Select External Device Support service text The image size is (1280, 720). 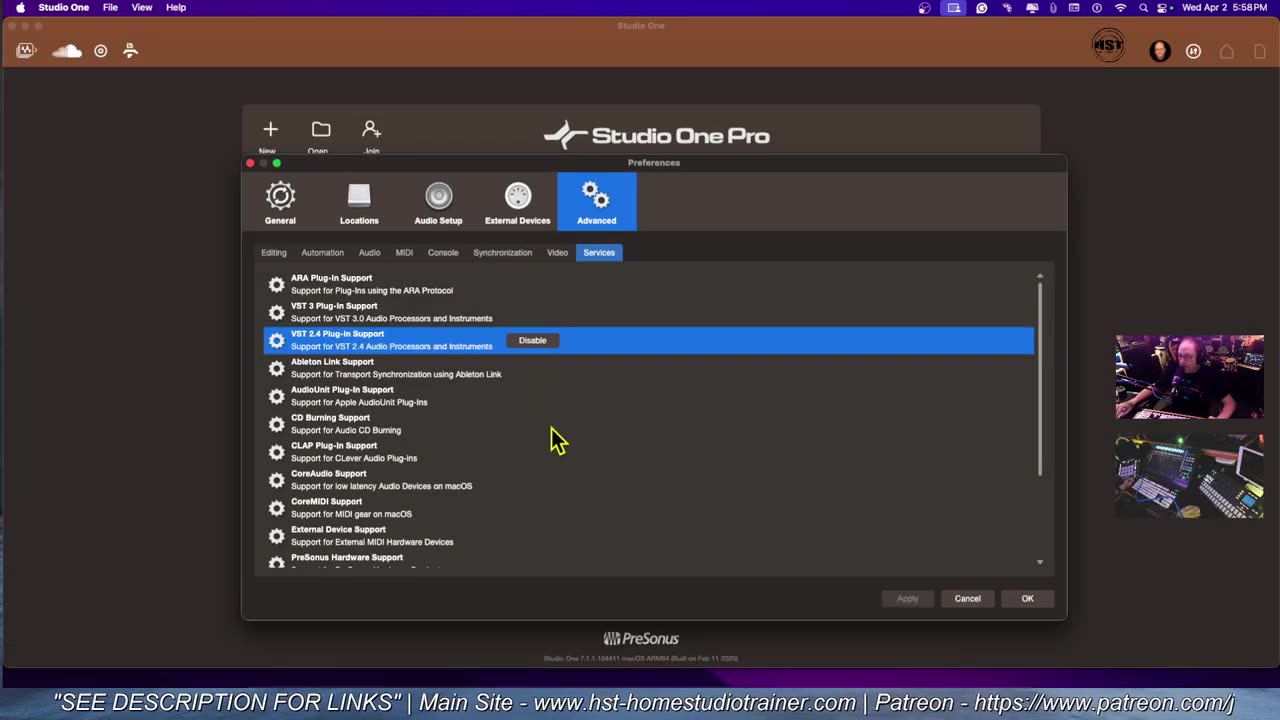[372, 537]
